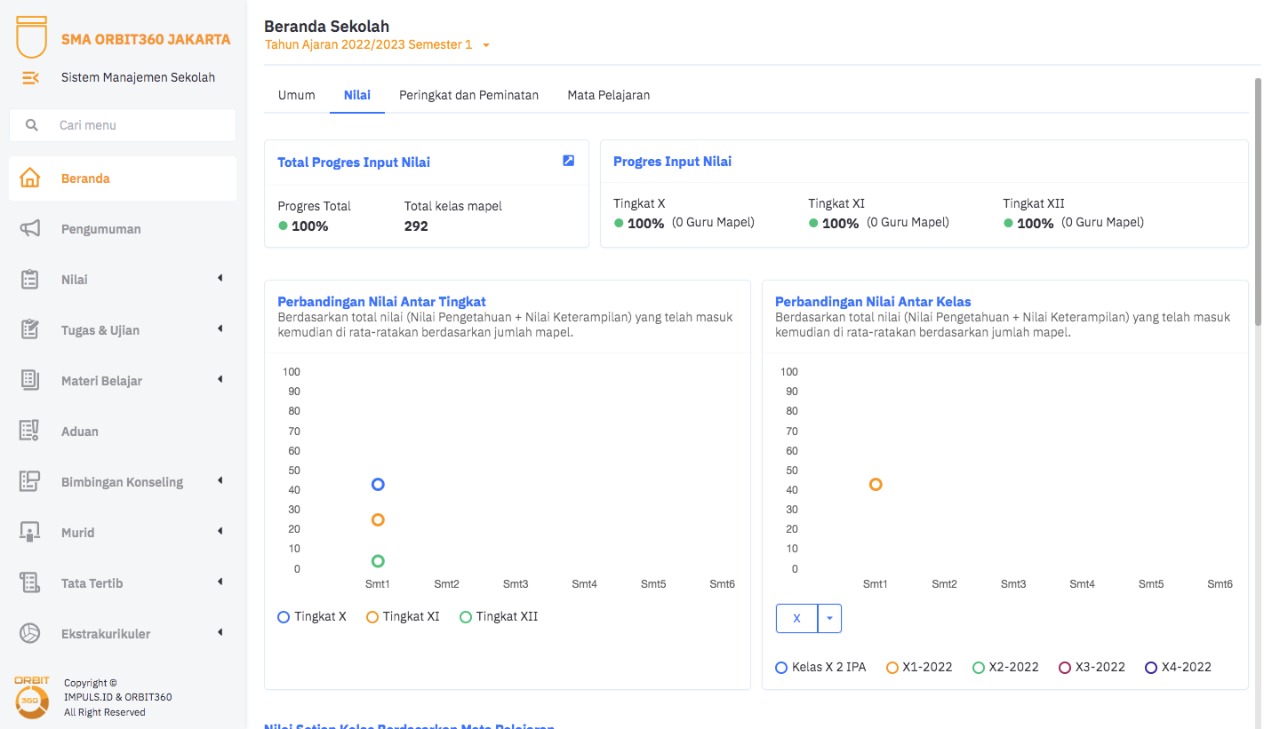Collapse the sidebar with the menu toggle icon
This screenshot has width=1280, height=729.
coord(30,78)
